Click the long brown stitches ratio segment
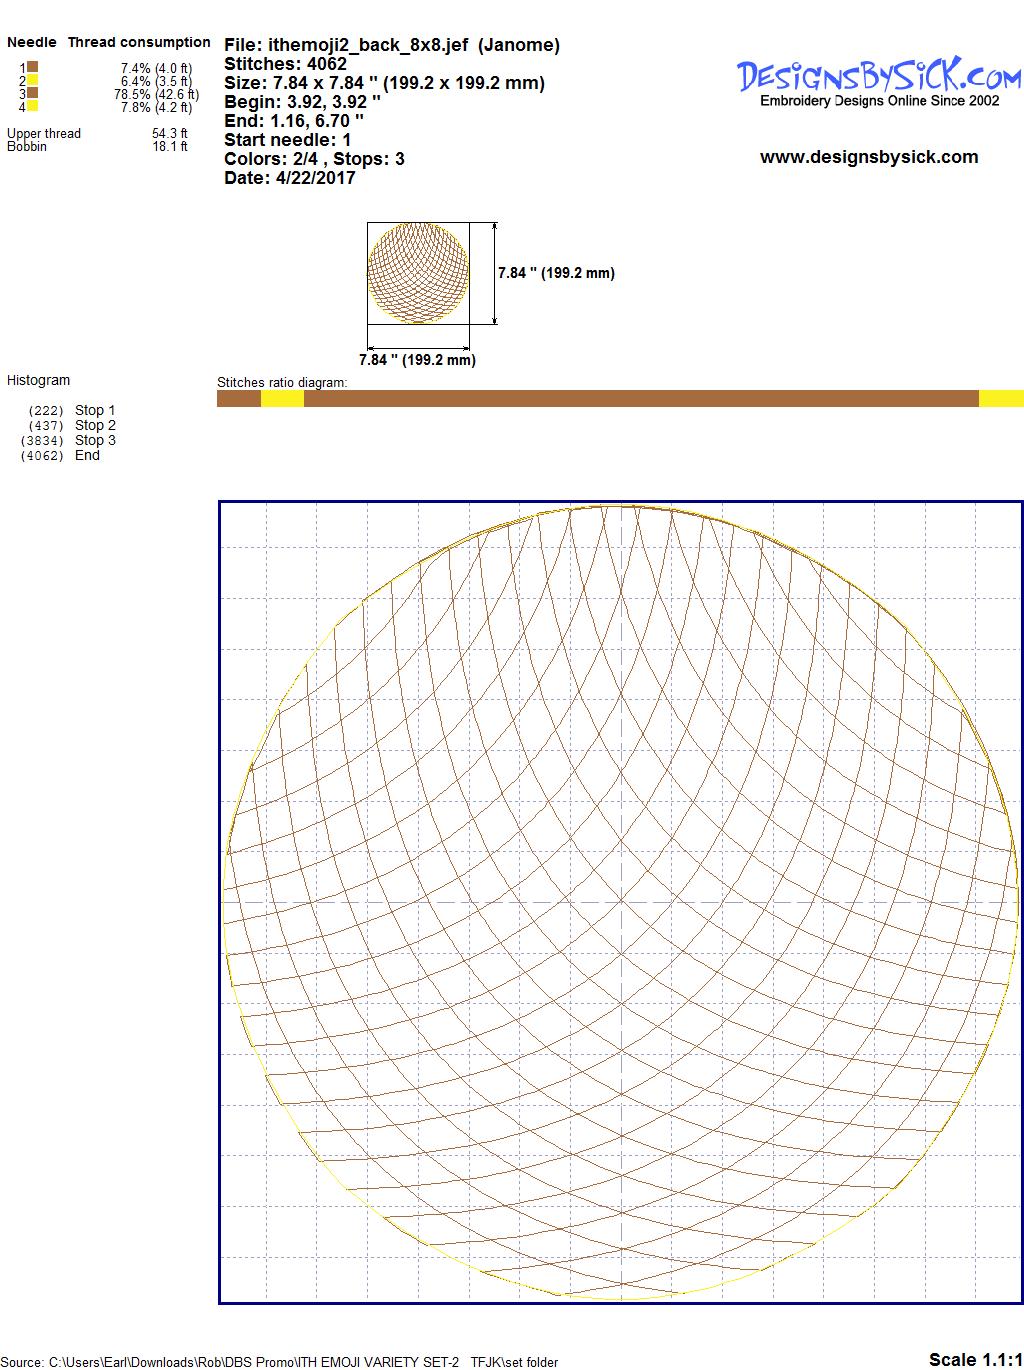The image size is (1024, 1370). click(x=640, y=399)
